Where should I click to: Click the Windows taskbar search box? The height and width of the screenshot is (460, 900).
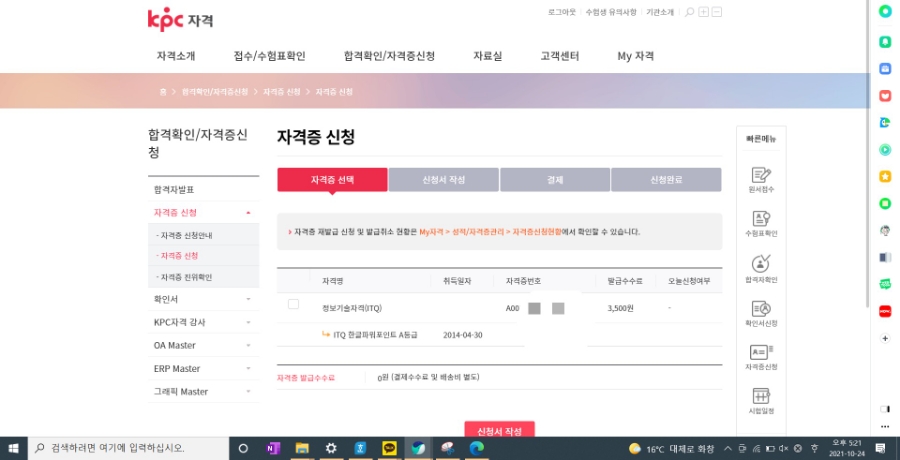click(129, 448)
